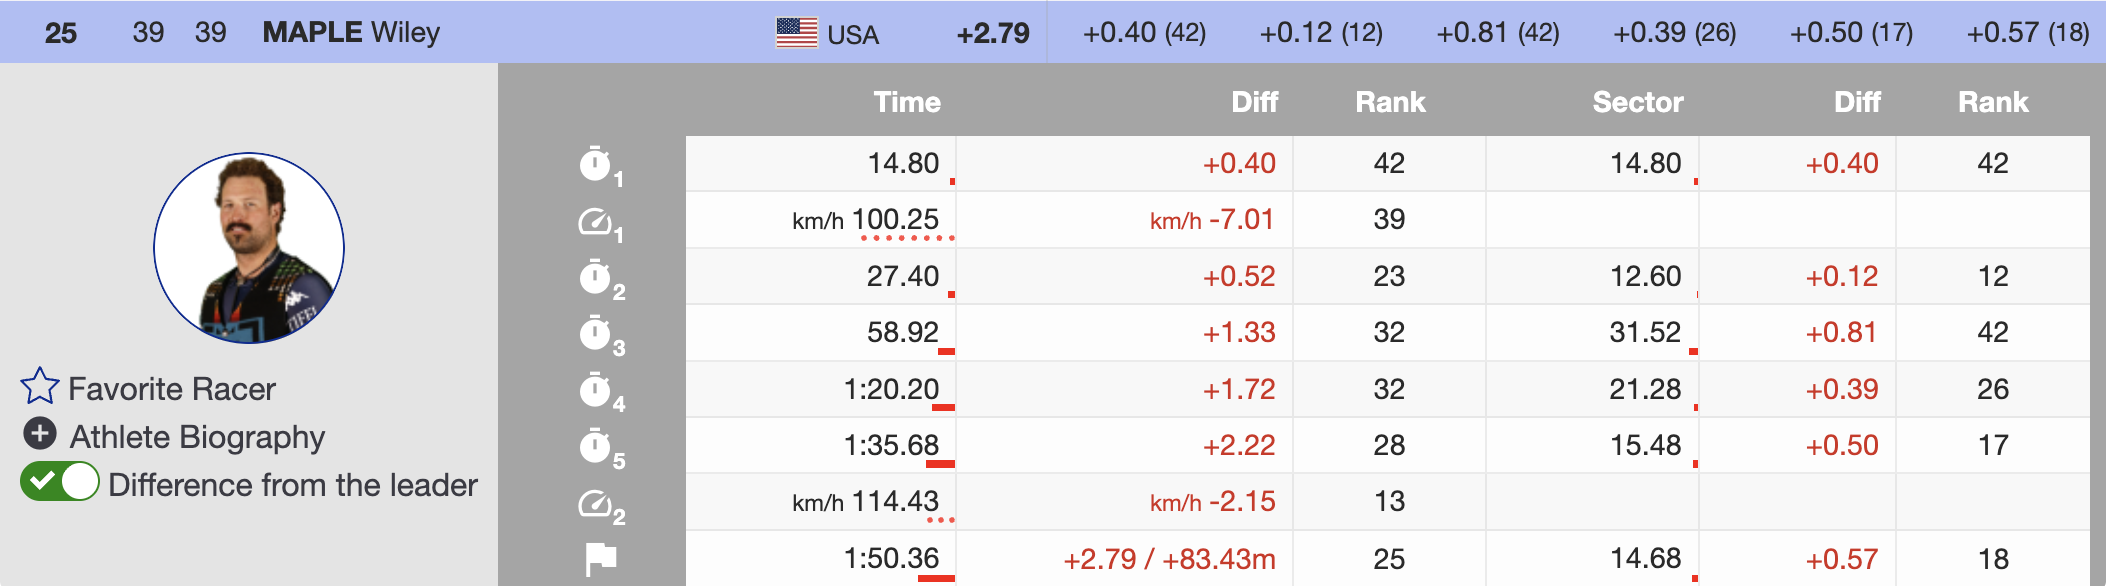Click the finish flag icon
Viewport: 2106px width, 586px height.
click(600, 559)
